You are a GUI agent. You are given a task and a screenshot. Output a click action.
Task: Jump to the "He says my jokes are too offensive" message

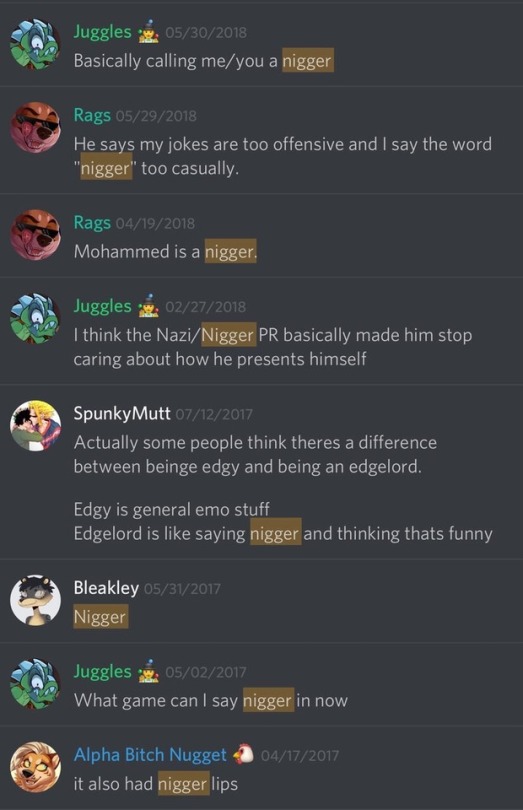262,141
